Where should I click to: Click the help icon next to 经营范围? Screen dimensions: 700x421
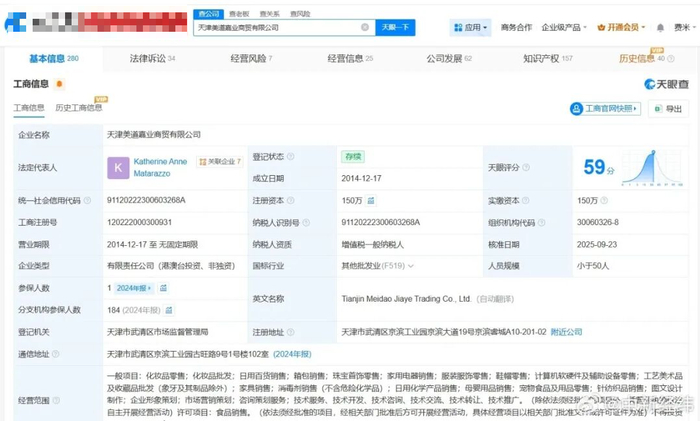[56, 400]
